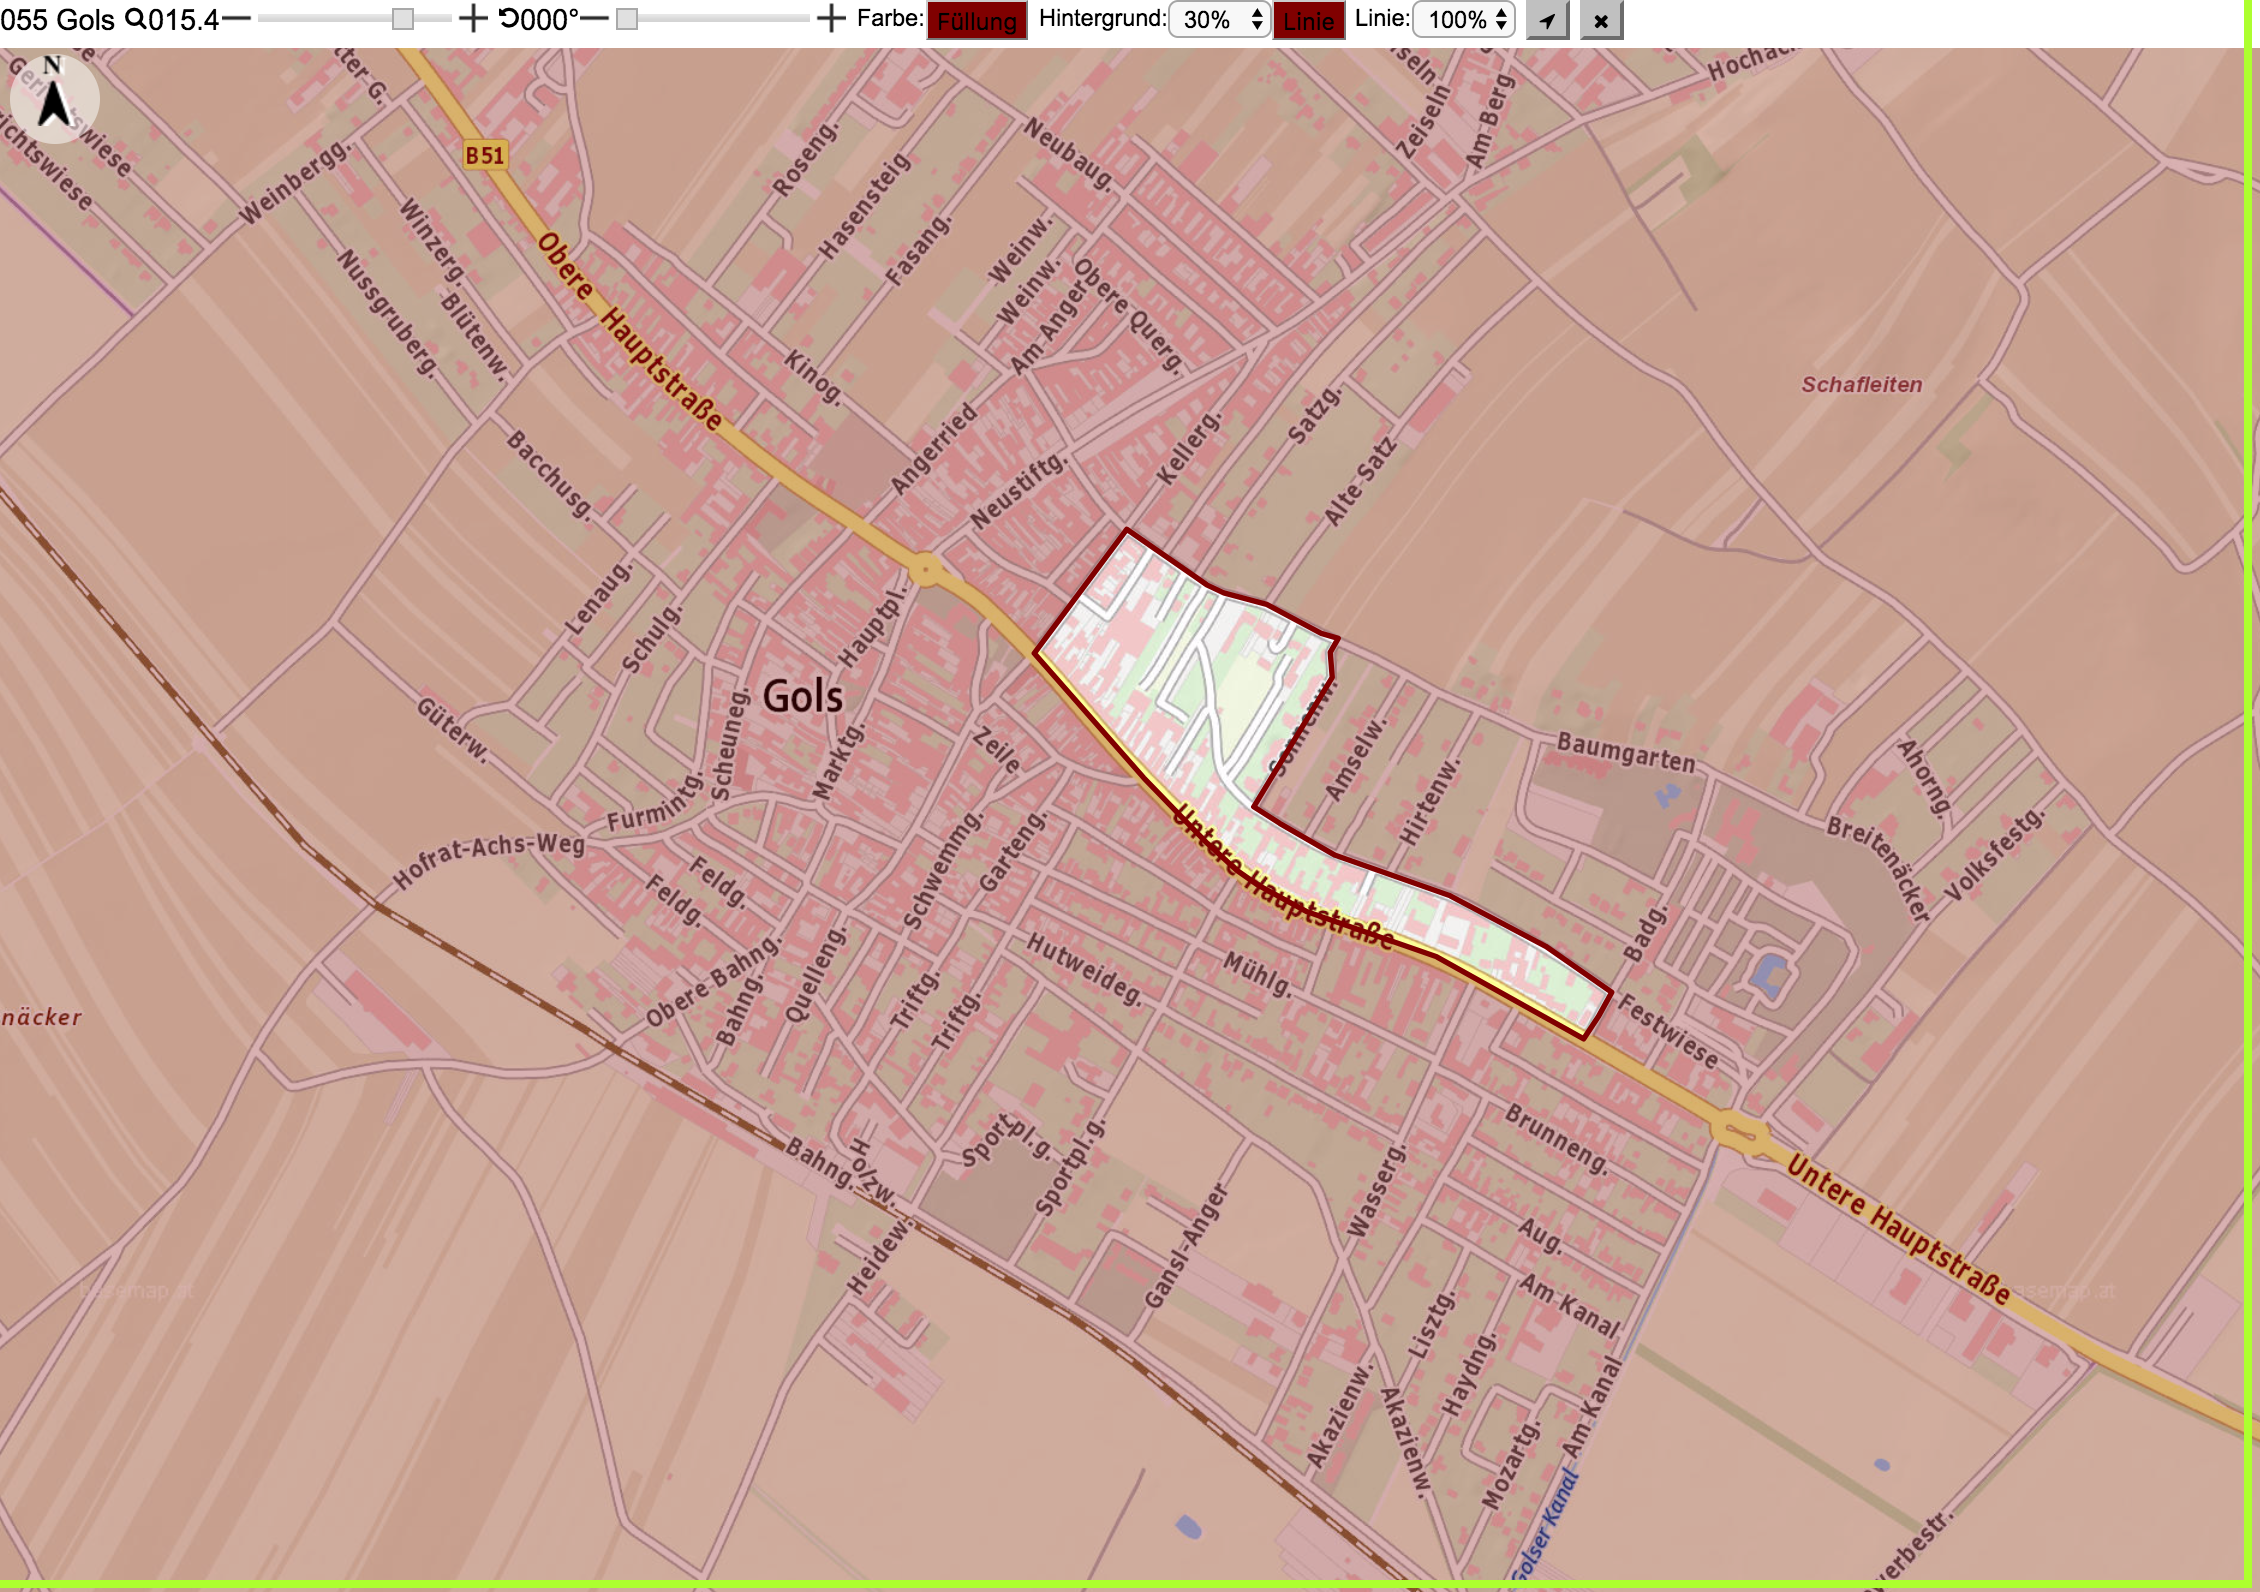Screen dimensions: 2260x1592
Task: Click the north compass arrow icon
Action: 54,98
